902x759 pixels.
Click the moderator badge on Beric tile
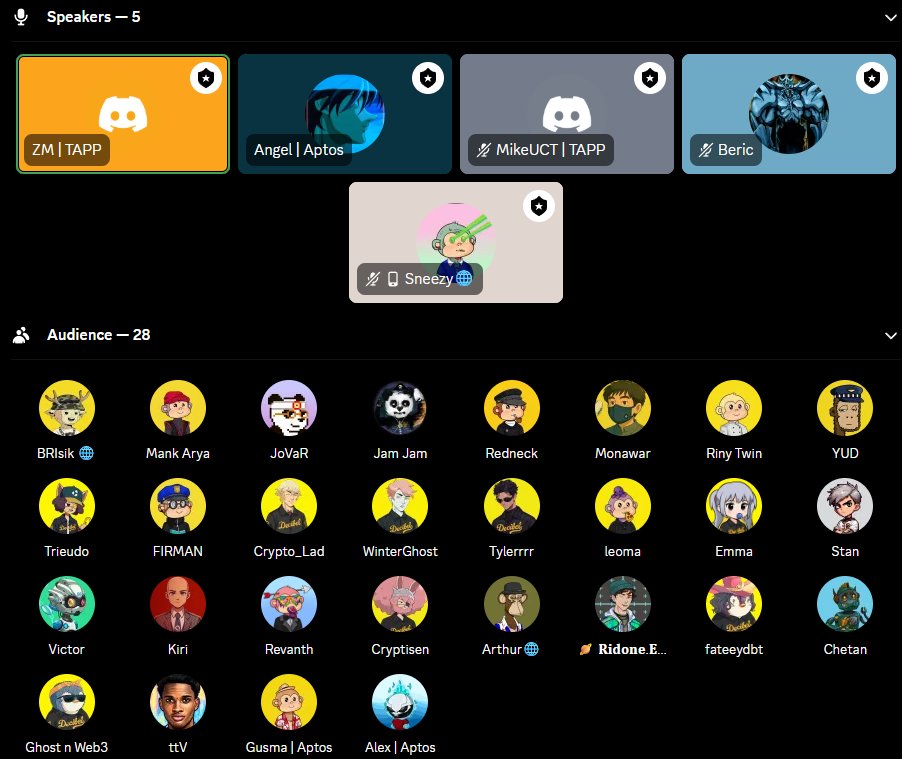click(x=872, y=78)
